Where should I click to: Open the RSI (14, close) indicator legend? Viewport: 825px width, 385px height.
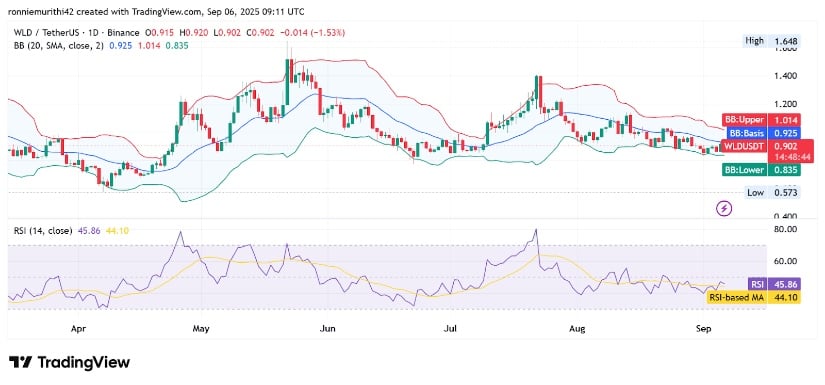[43, 230]
